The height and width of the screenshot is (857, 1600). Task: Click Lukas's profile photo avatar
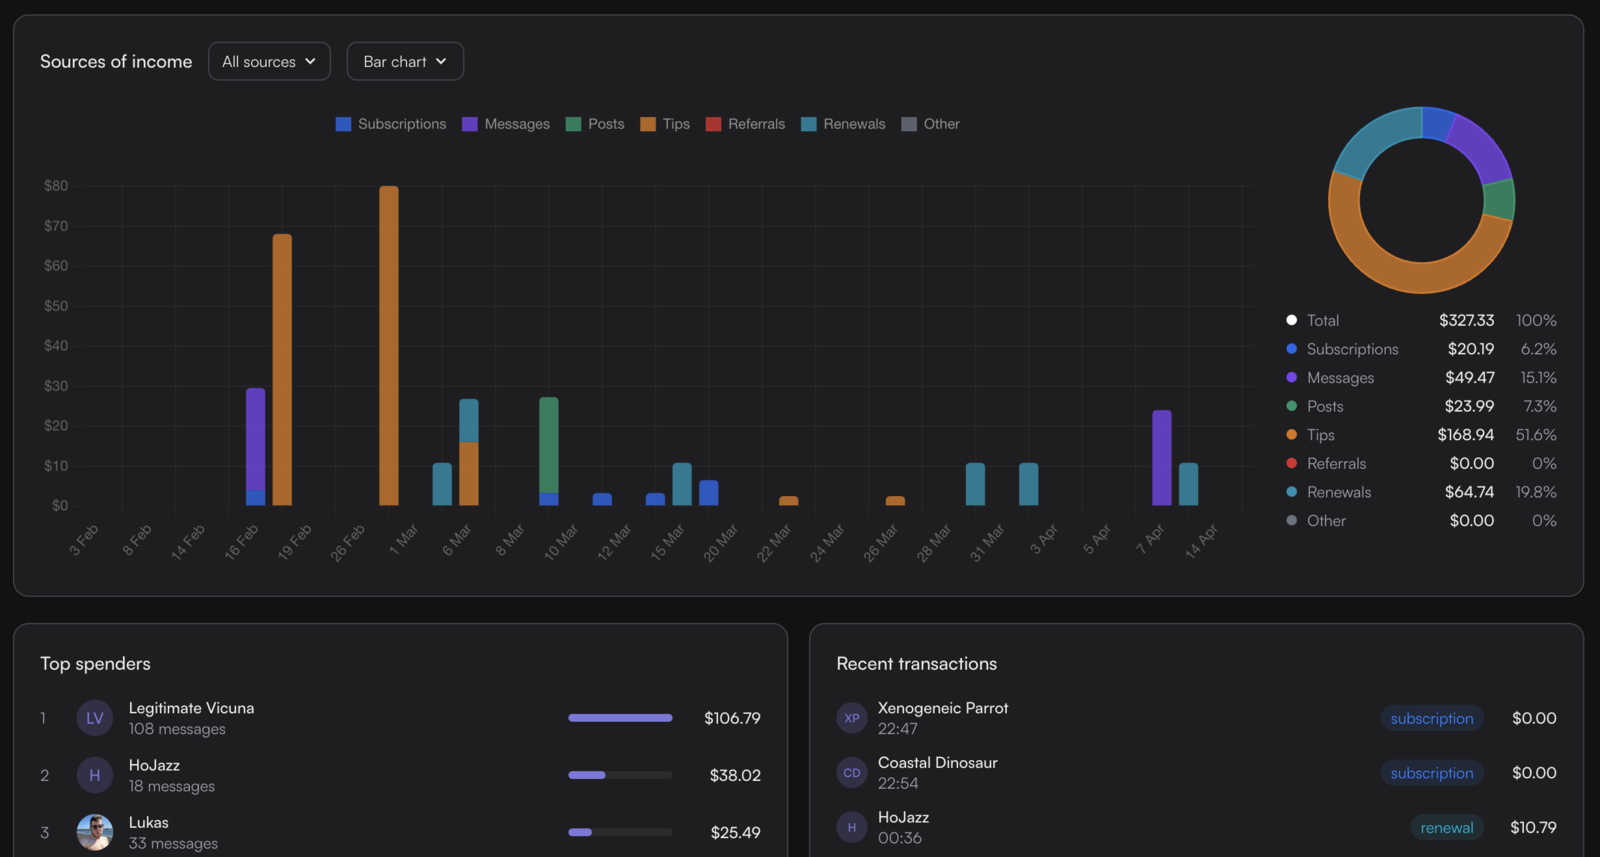pos(95,832)
